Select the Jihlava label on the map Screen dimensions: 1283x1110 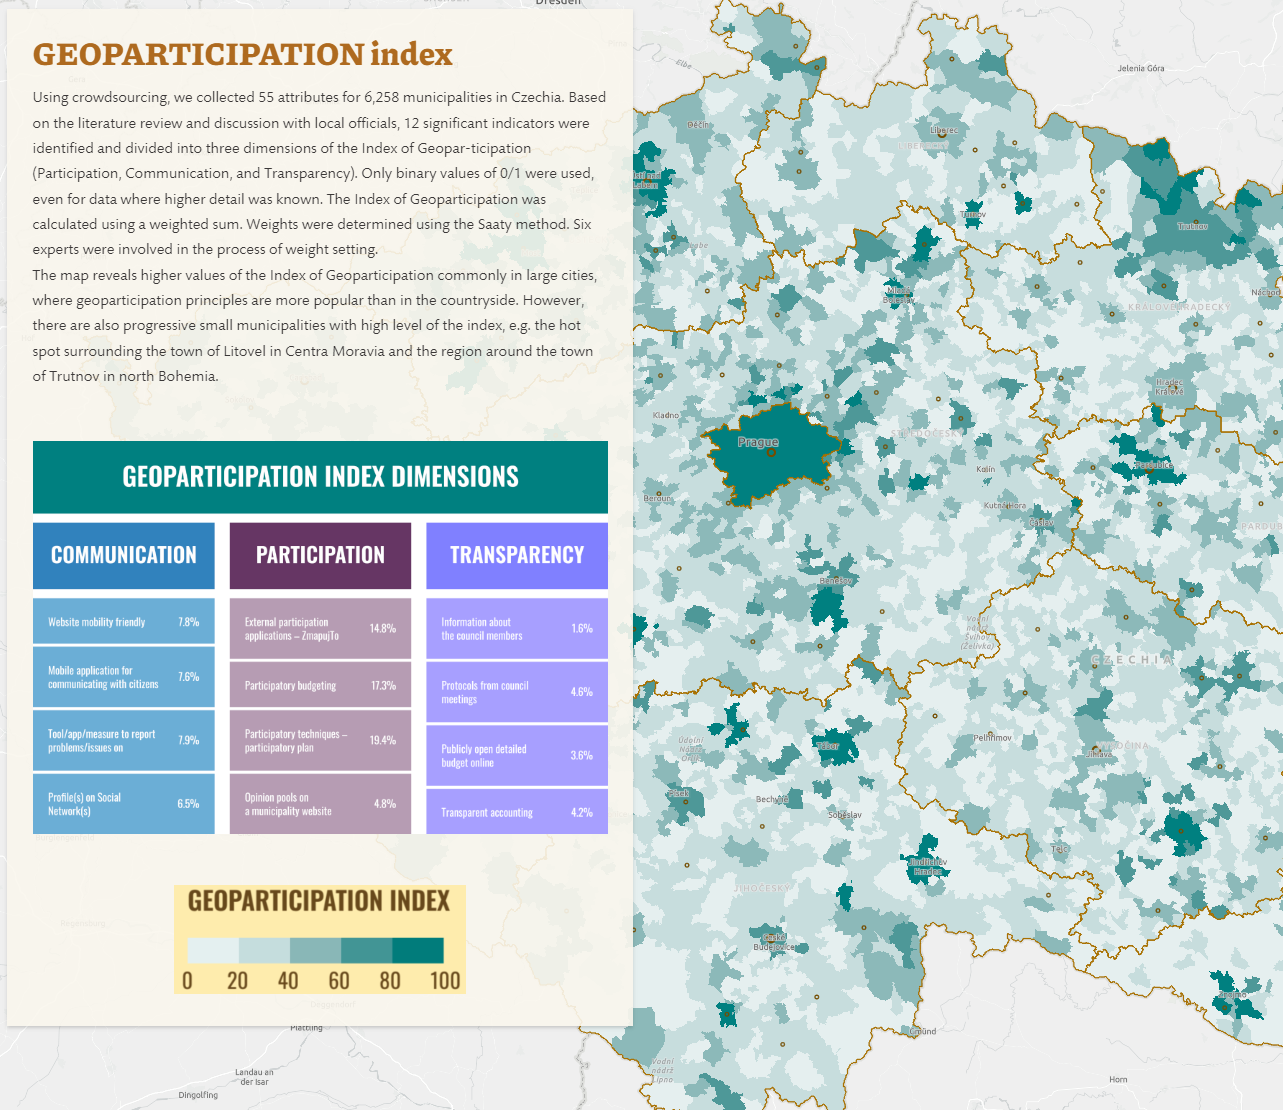[1099, 754]
